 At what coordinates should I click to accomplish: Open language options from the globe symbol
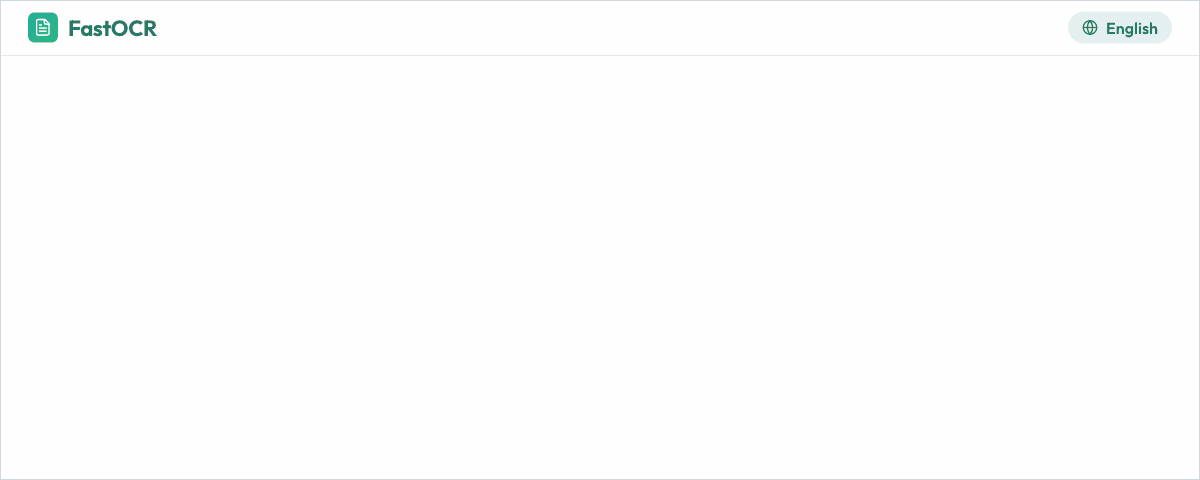(x=1090, y=28)
